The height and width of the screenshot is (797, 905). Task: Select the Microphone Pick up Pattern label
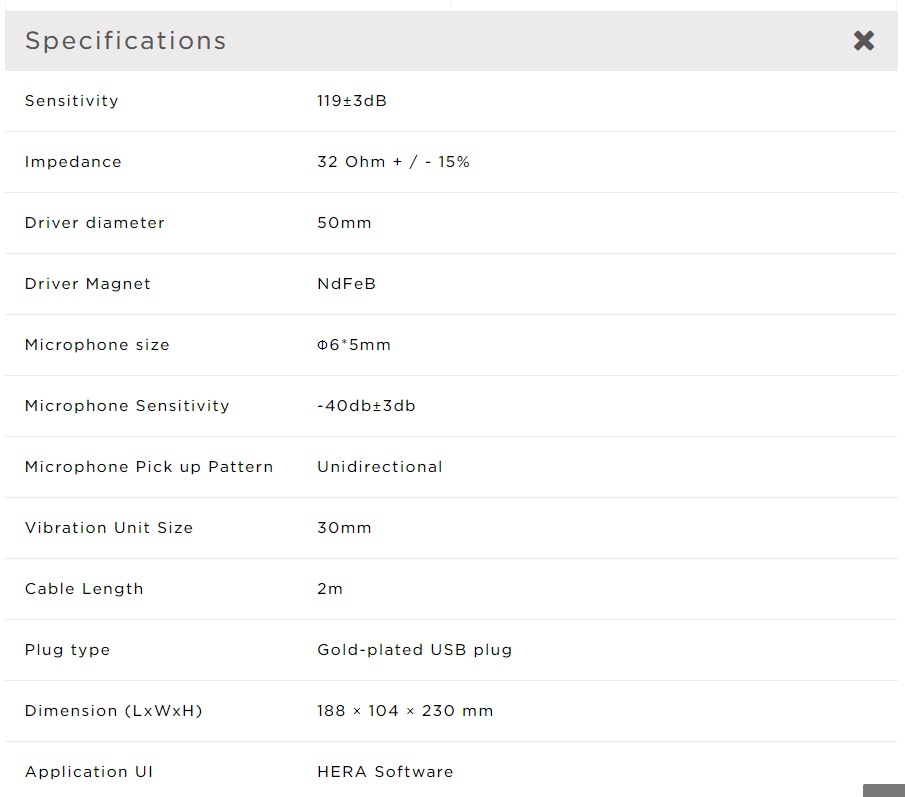pos(149,467)
